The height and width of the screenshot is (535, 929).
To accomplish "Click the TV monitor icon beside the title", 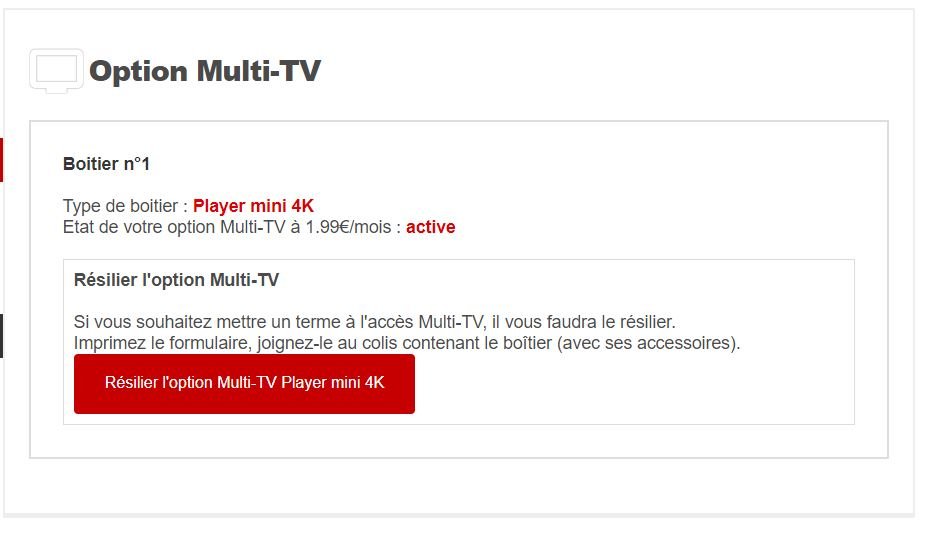I will (56, 71).
